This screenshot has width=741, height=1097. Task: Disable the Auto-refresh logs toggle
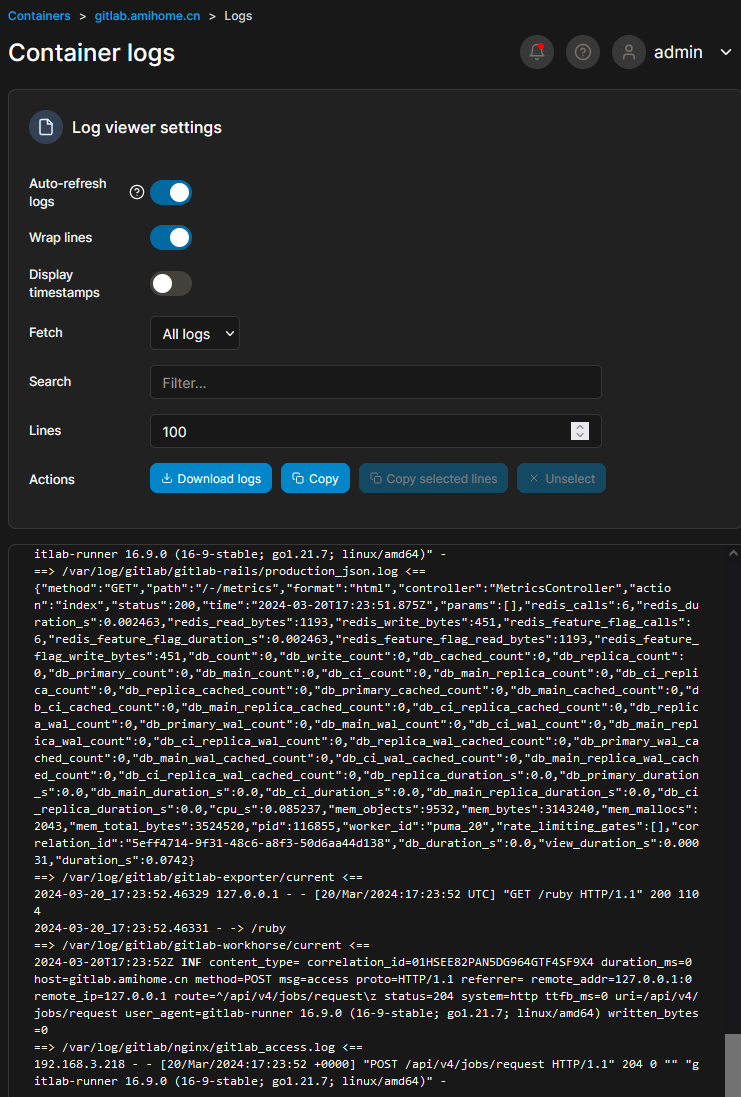coord(171,192)
